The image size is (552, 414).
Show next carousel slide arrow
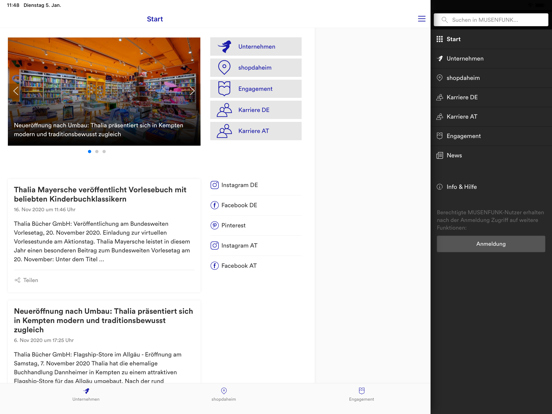coord(192,91)
